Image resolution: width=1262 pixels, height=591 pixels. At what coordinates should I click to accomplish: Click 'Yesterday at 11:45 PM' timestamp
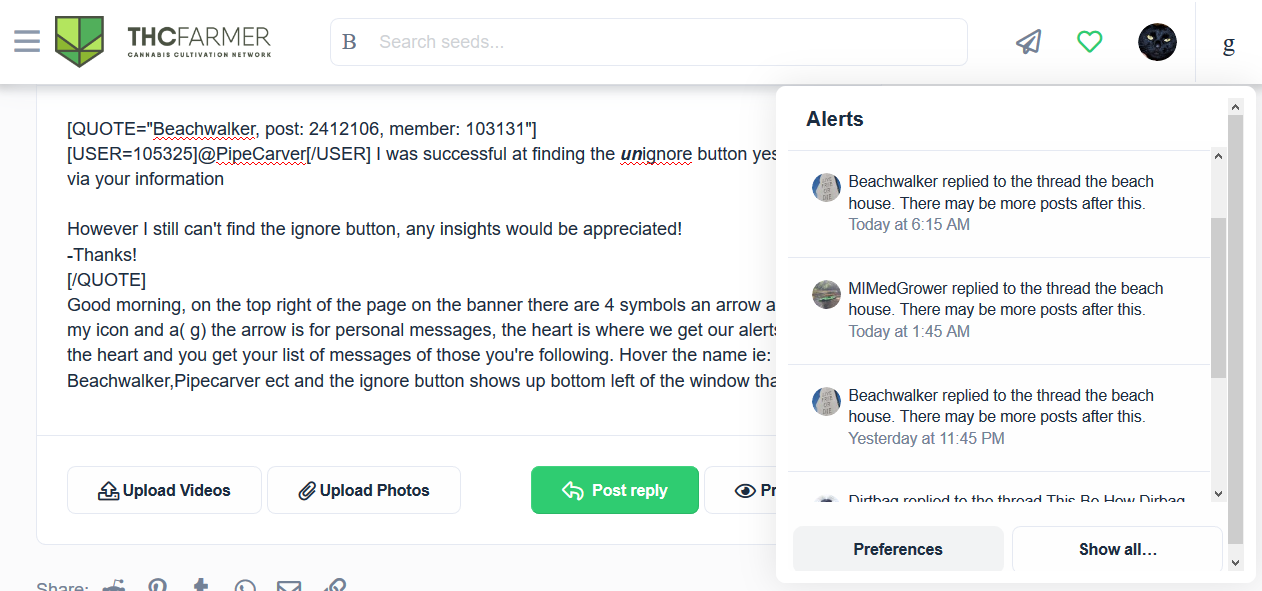tap(926, 438)
